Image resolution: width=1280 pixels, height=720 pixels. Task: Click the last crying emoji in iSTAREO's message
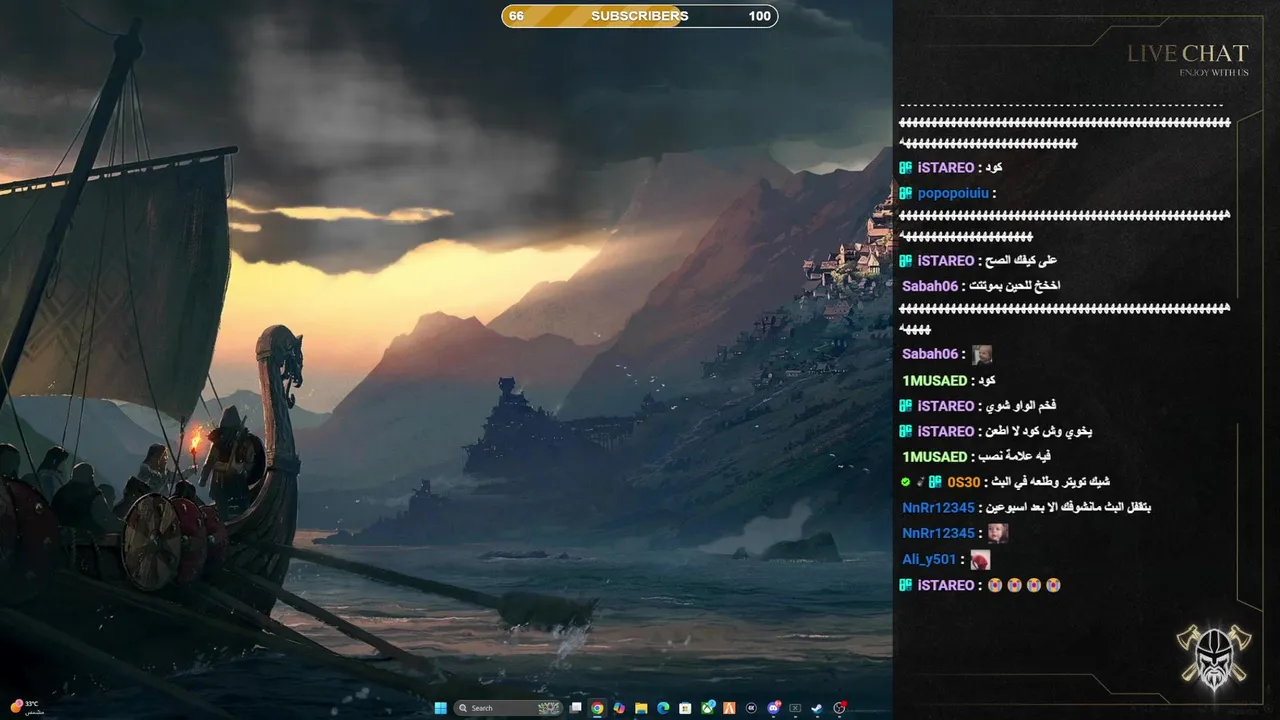point(1053,585)
